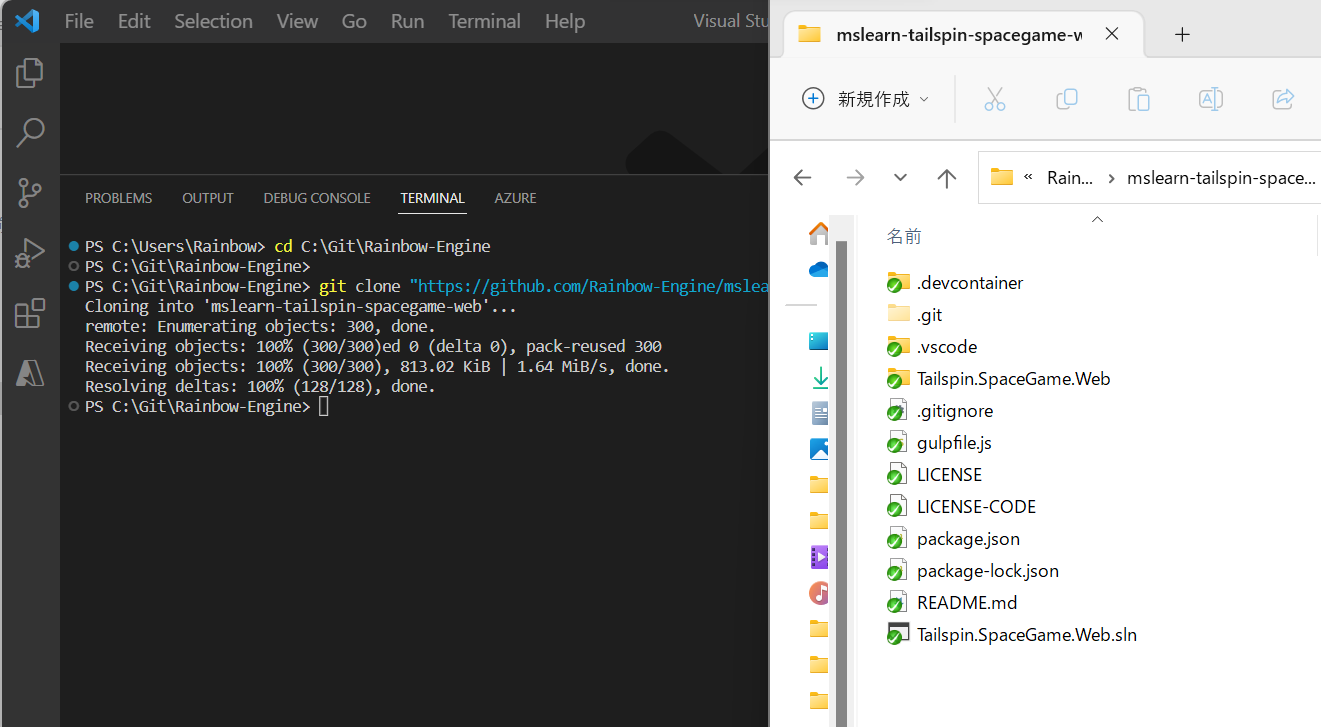Open the Edit menu in VS Code
1321x727 pixels.
[134, 21]
